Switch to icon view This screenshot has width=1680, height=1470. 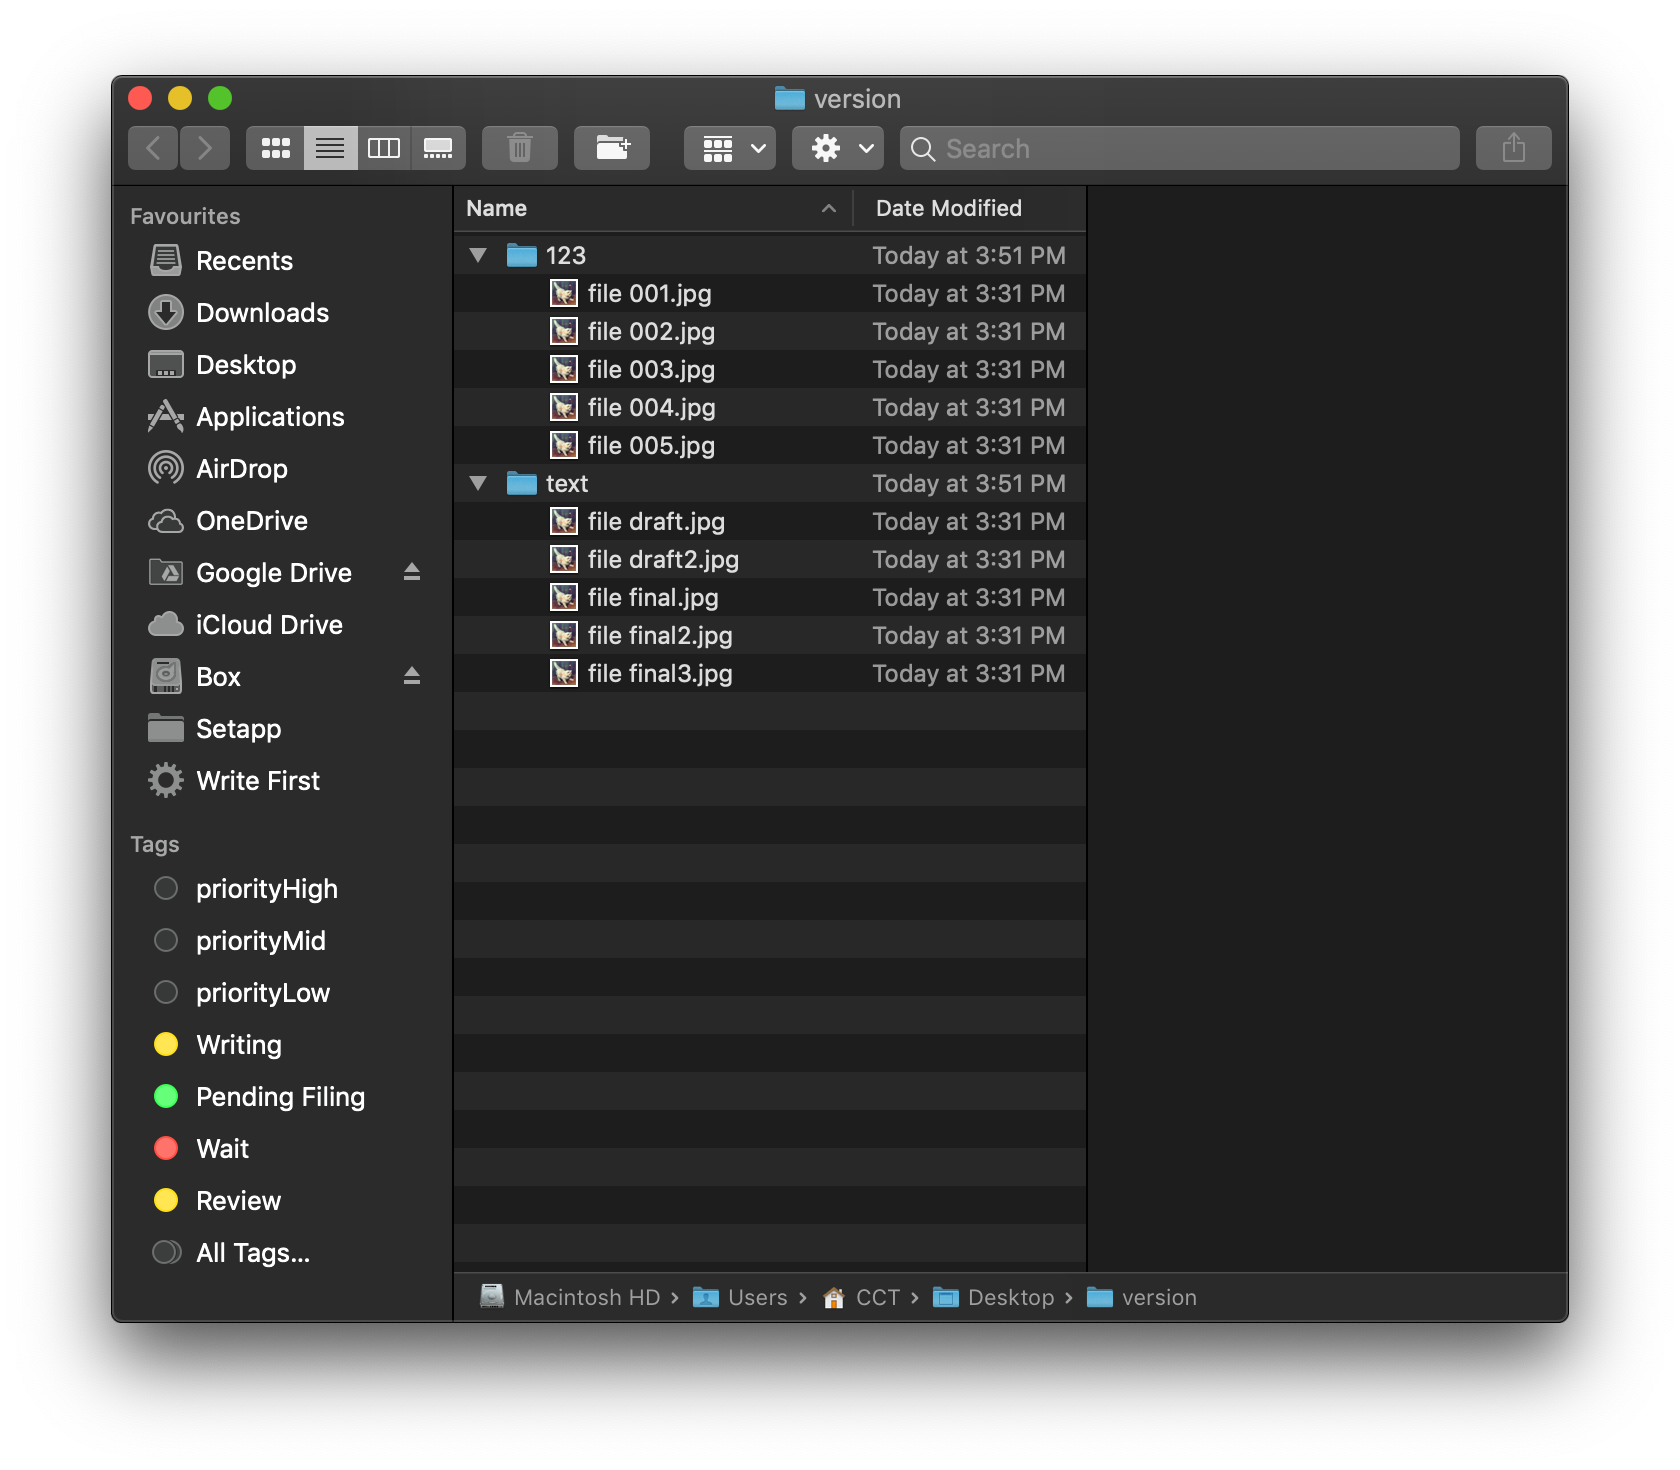[274, 147]
